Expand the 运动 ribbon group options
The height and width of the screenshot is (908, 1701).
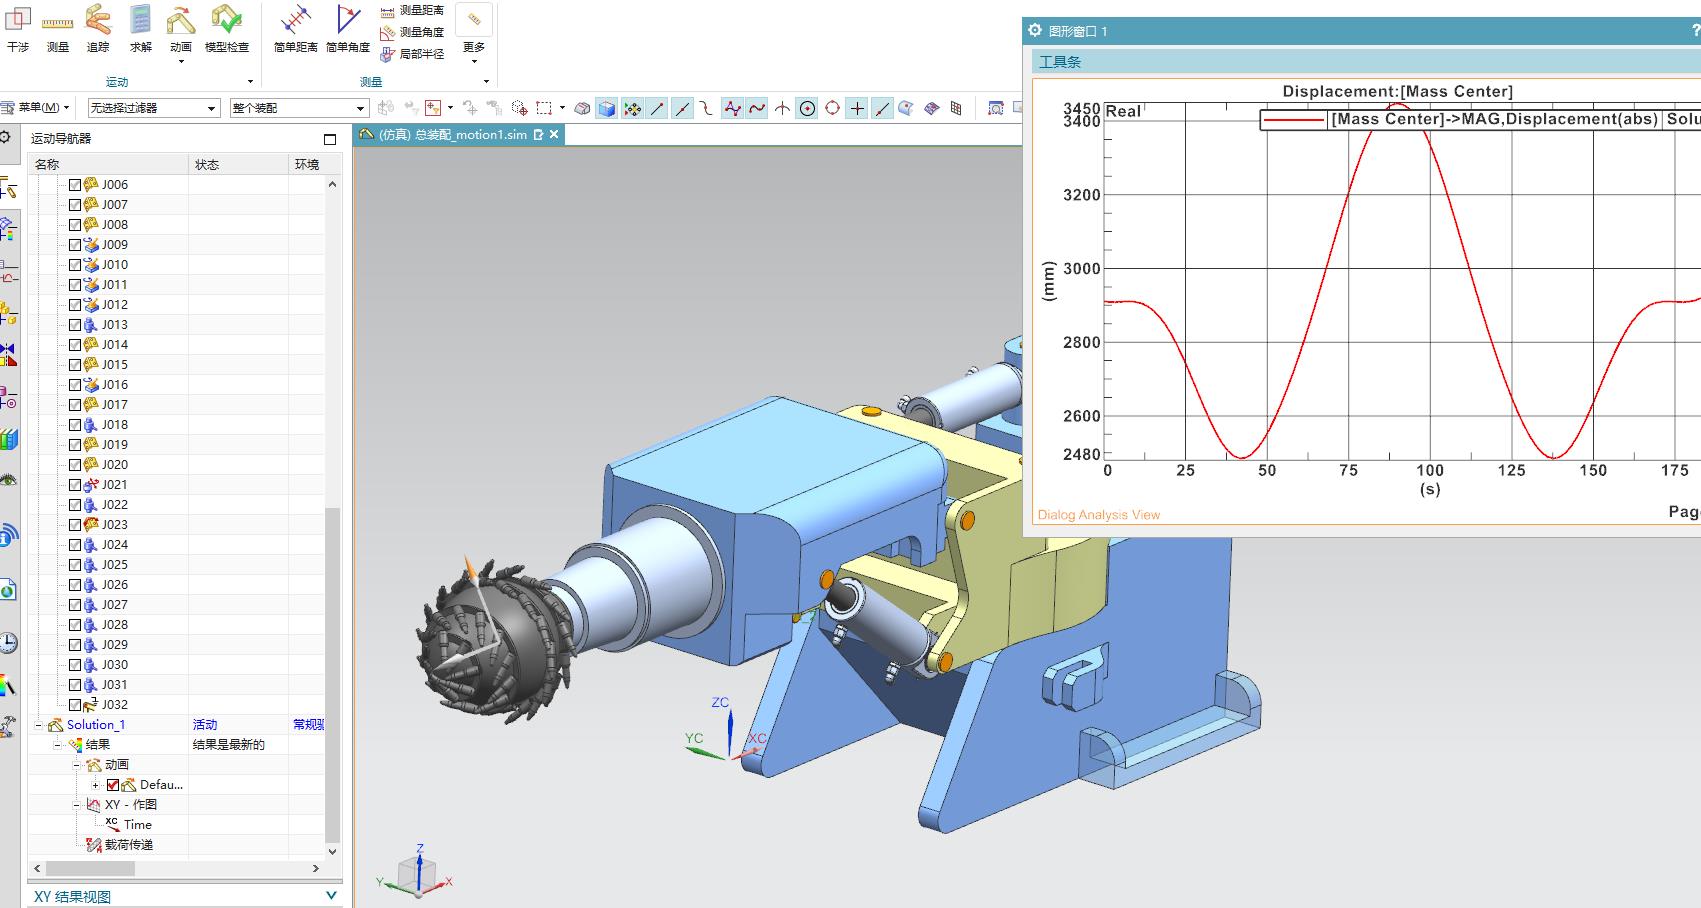(250, 82)
